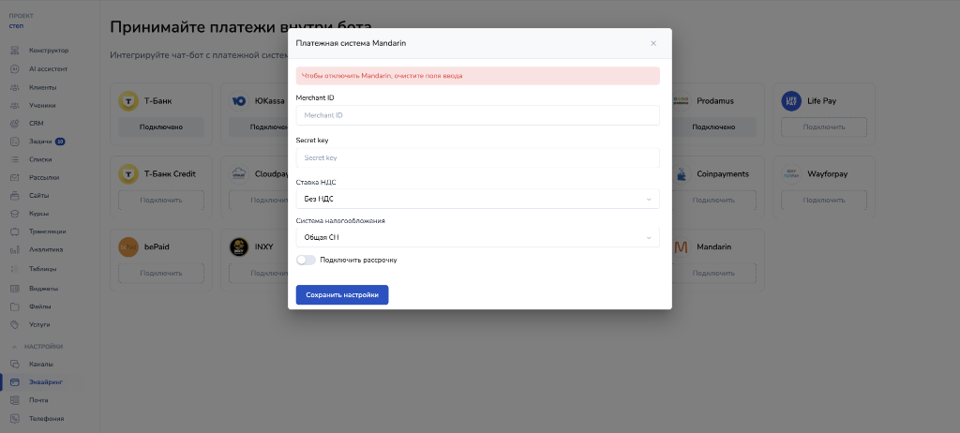The image size is (960, 433).
Task: Click the Mandarin logo in the payment grid
Action: point(680,247)
